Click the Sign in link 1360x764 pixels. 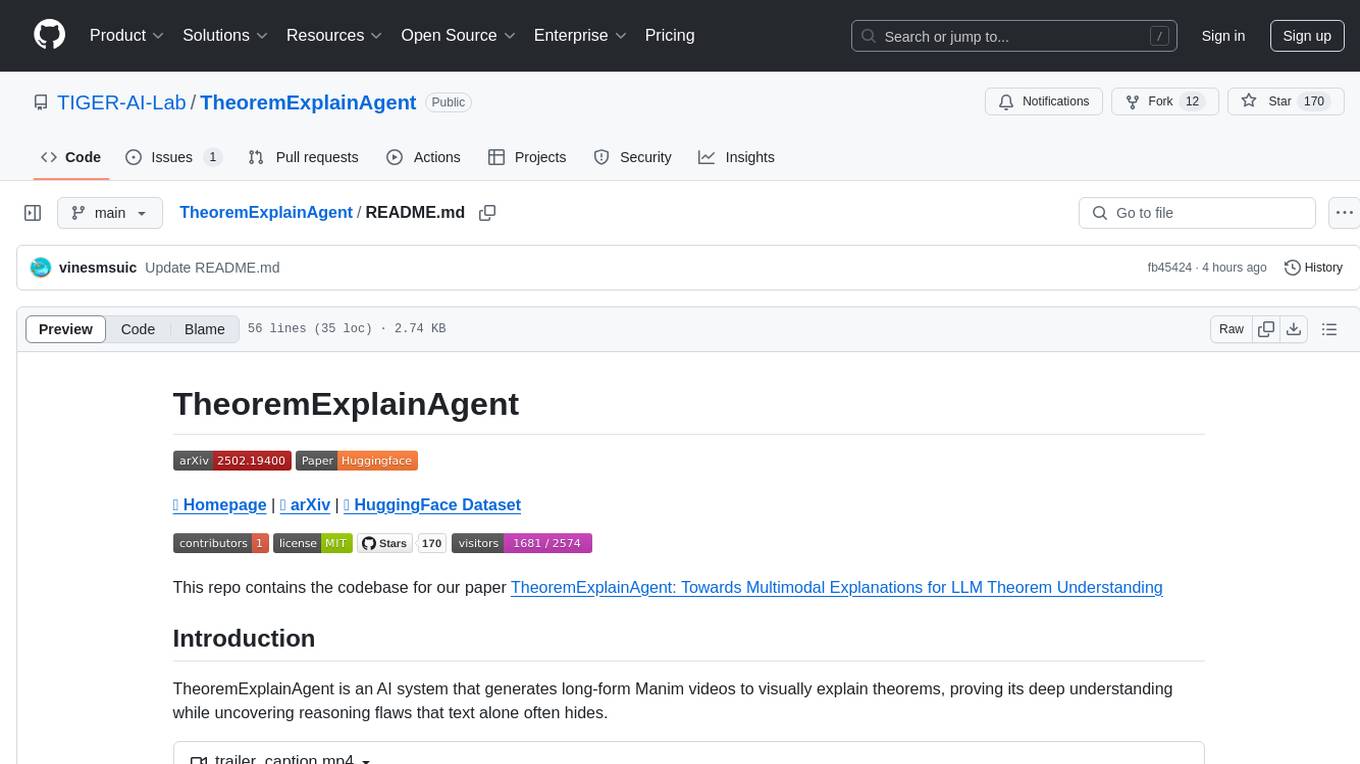[x=1223, y=36]
